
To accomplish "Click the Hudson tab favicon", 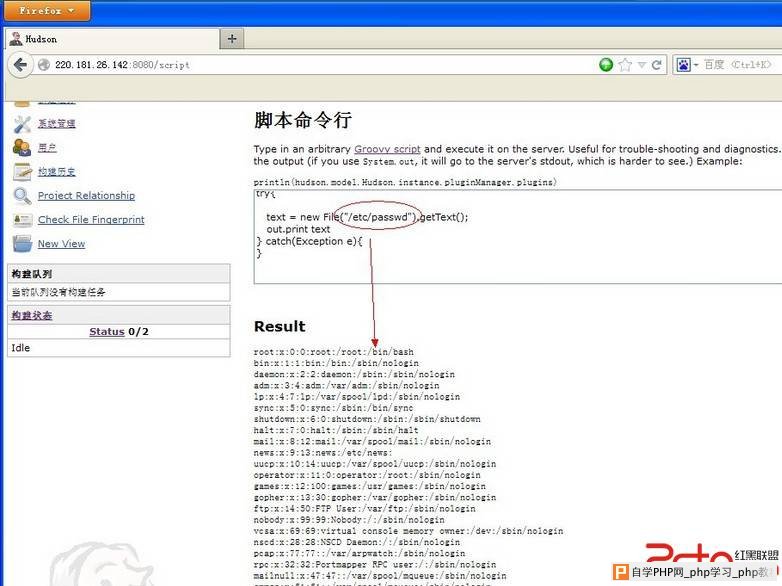I will [x=16, y=39].
